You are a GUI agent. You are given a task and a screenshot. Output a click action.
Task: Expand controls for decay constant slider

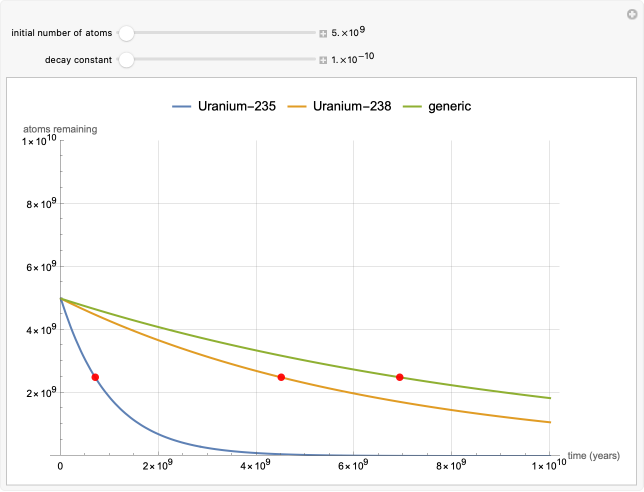coord(323,60)
